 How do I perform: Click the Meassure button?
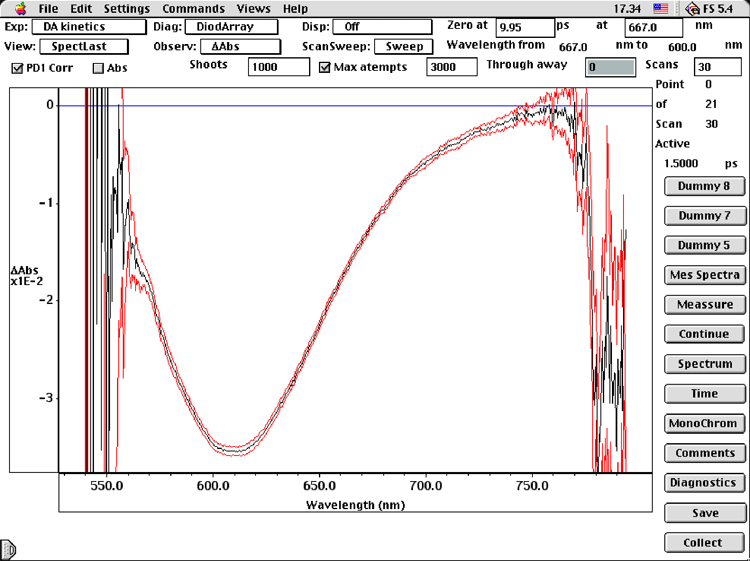(x=705, y=305)
